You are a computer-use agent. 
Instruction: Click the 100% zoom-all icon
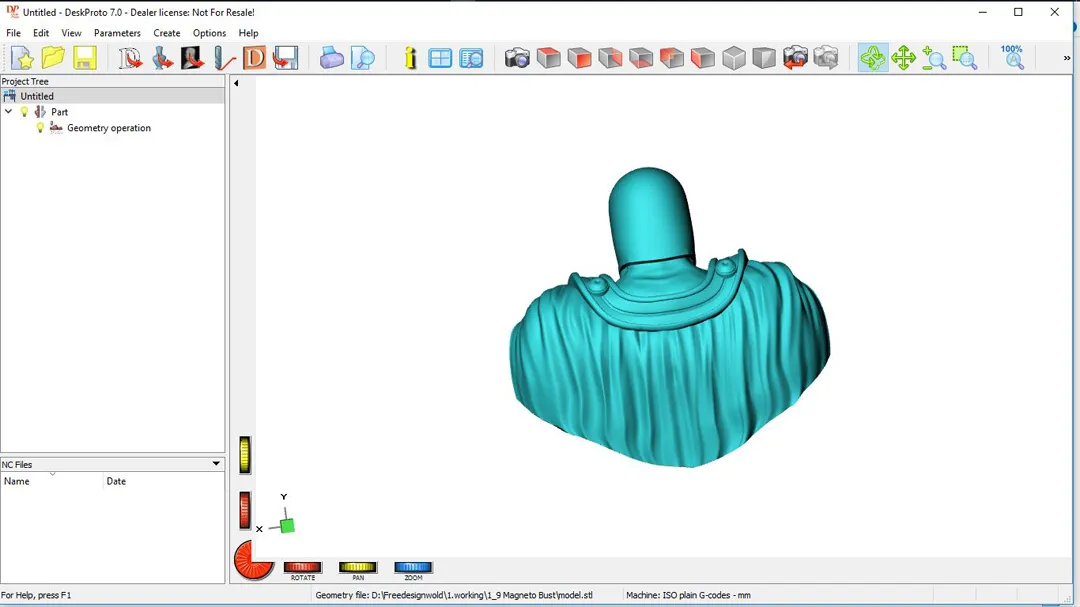(1012, 58)
